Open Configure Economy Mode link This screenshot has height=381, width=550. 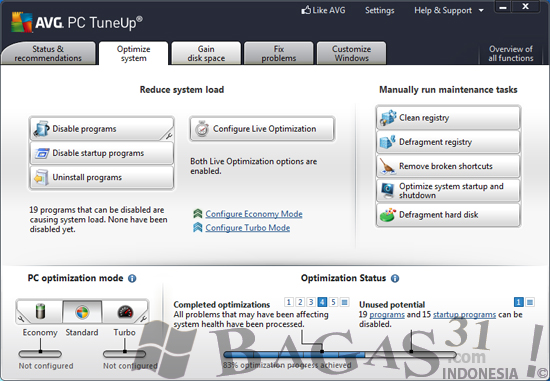coord(254,214)
